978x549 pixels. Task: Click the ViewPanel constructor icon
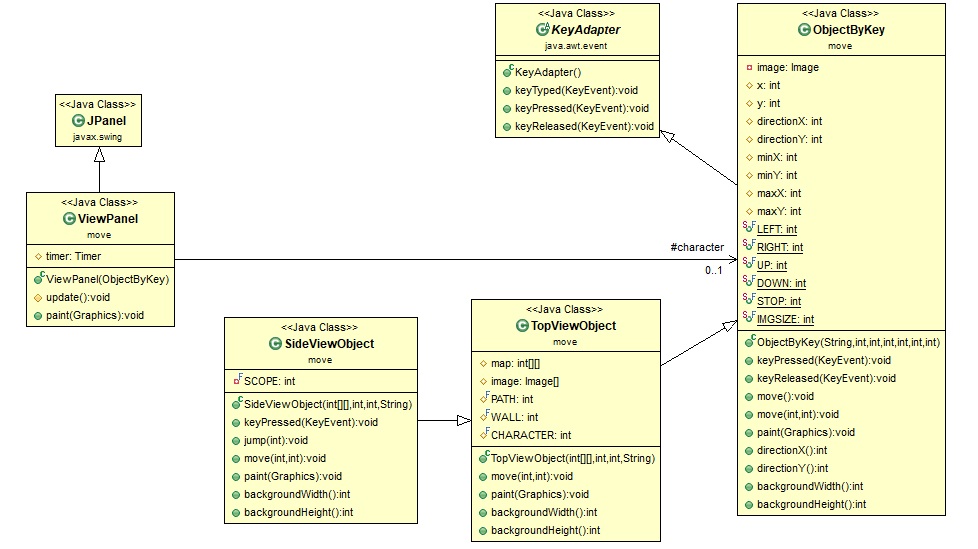click(x=38, y=279)
